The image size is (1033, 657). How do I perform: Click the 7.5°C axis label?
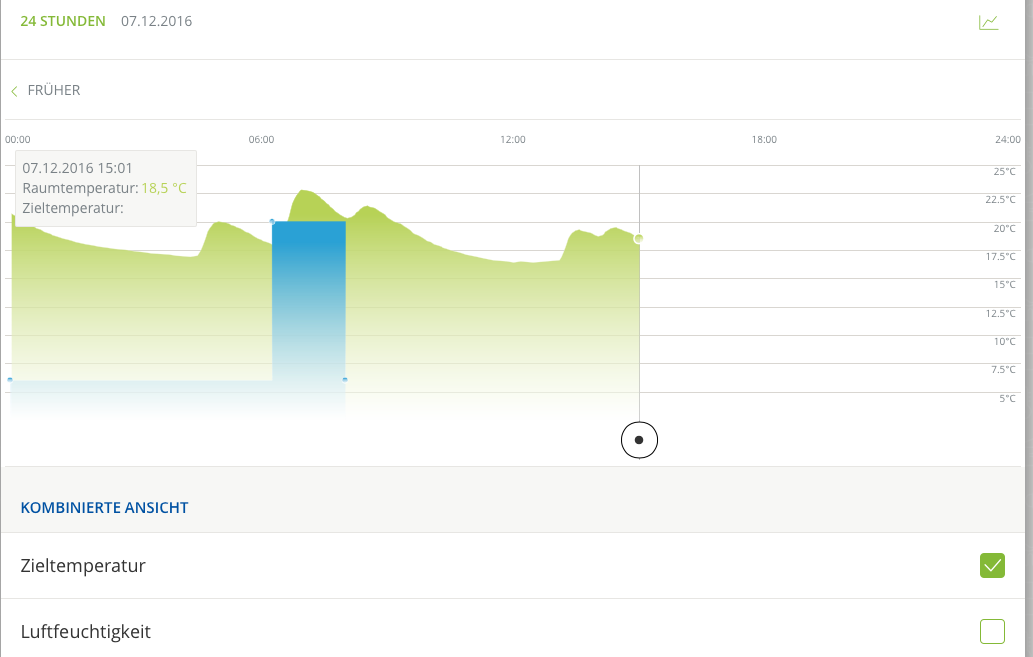[x=1003, y=370]
